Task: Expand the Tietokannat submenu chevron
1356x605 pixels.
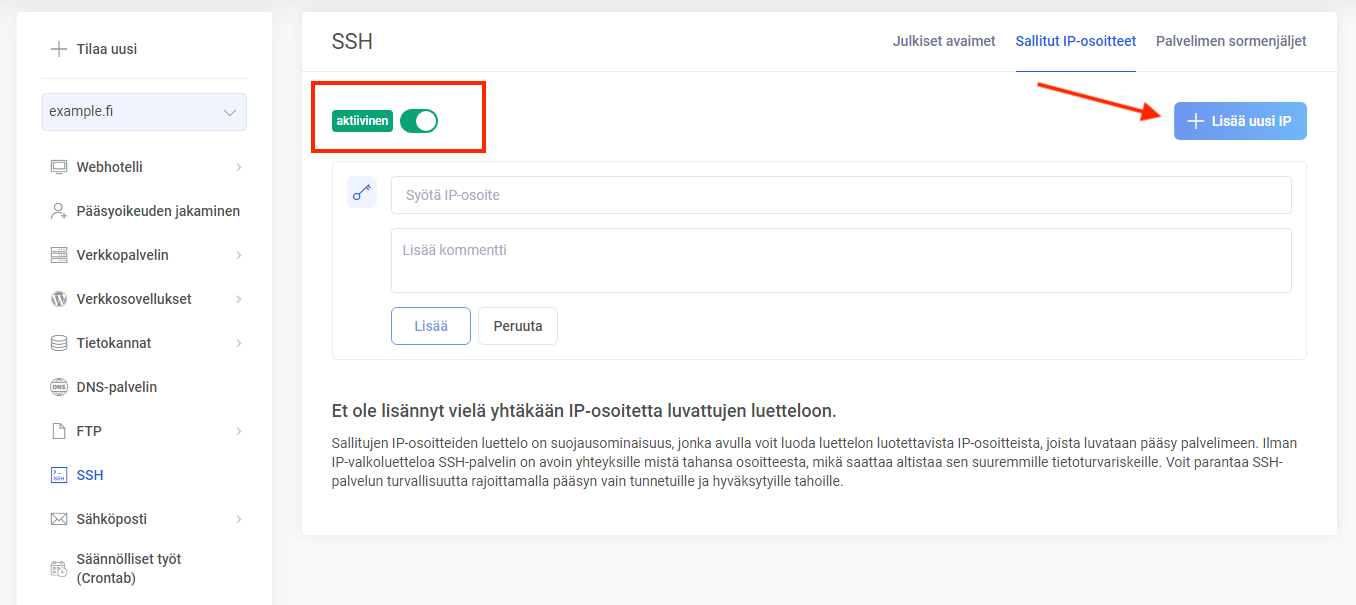Action: pyautogui.click(x=239, y=343)
